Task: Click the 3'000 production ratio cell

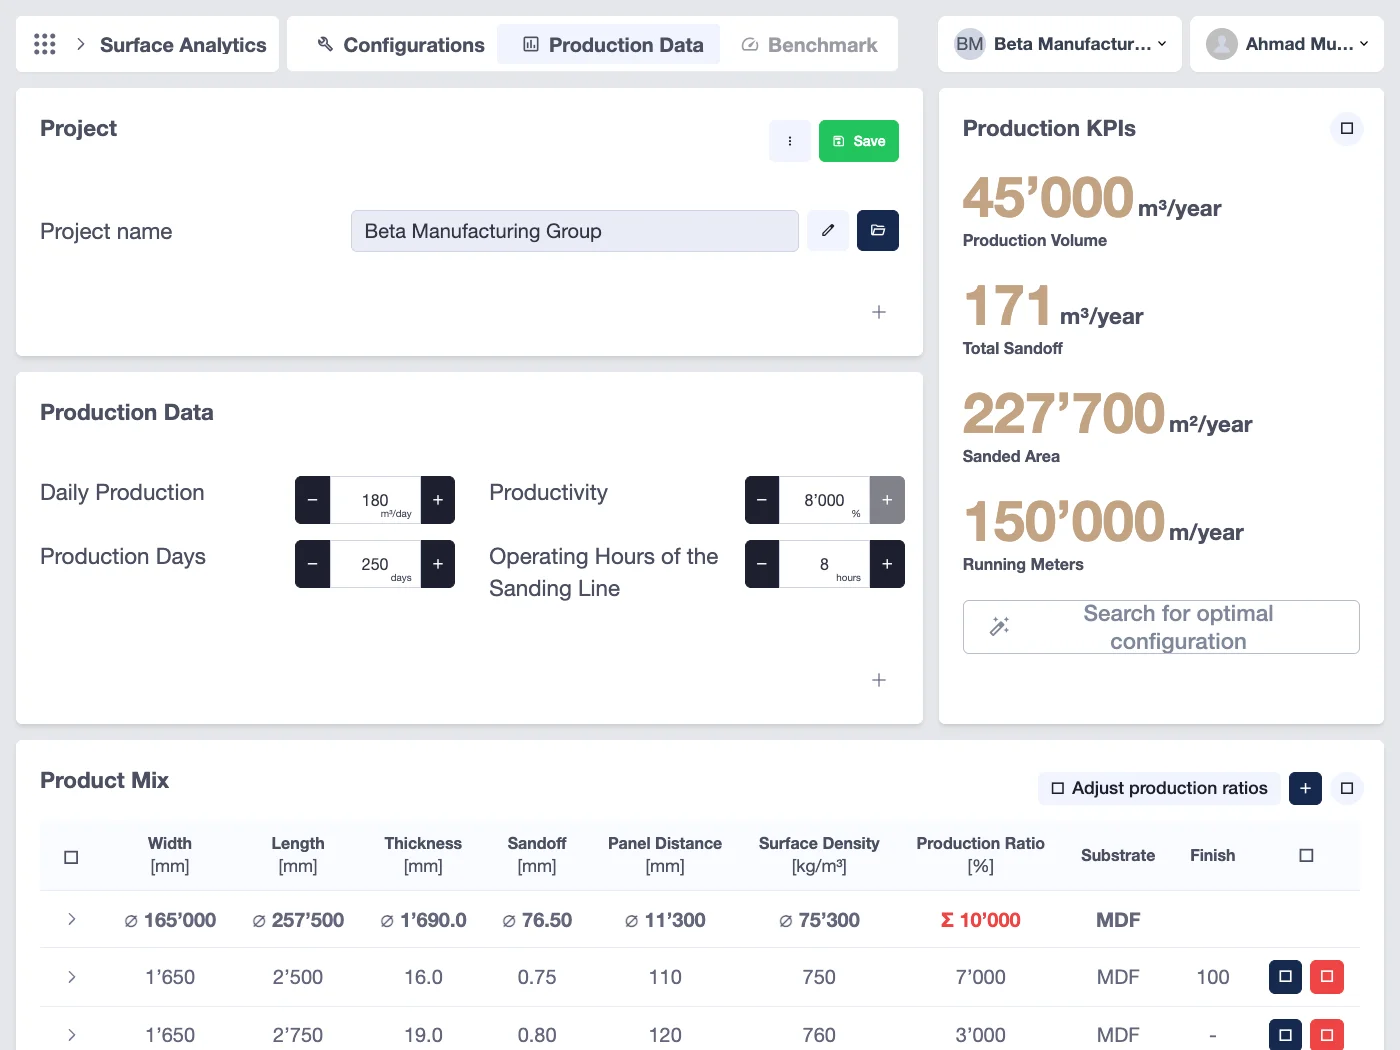Action: tap(980, 1035)
